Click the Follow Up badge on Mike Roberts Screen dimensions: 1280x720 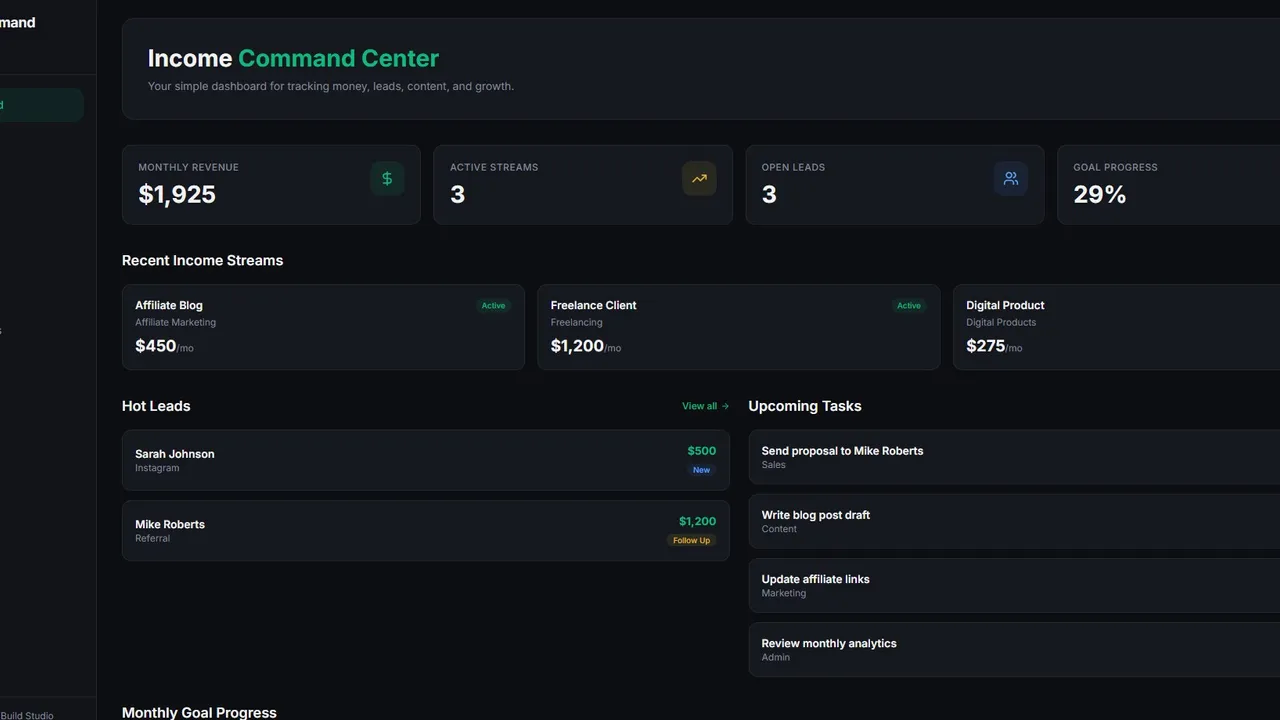(x=692, y=540)
